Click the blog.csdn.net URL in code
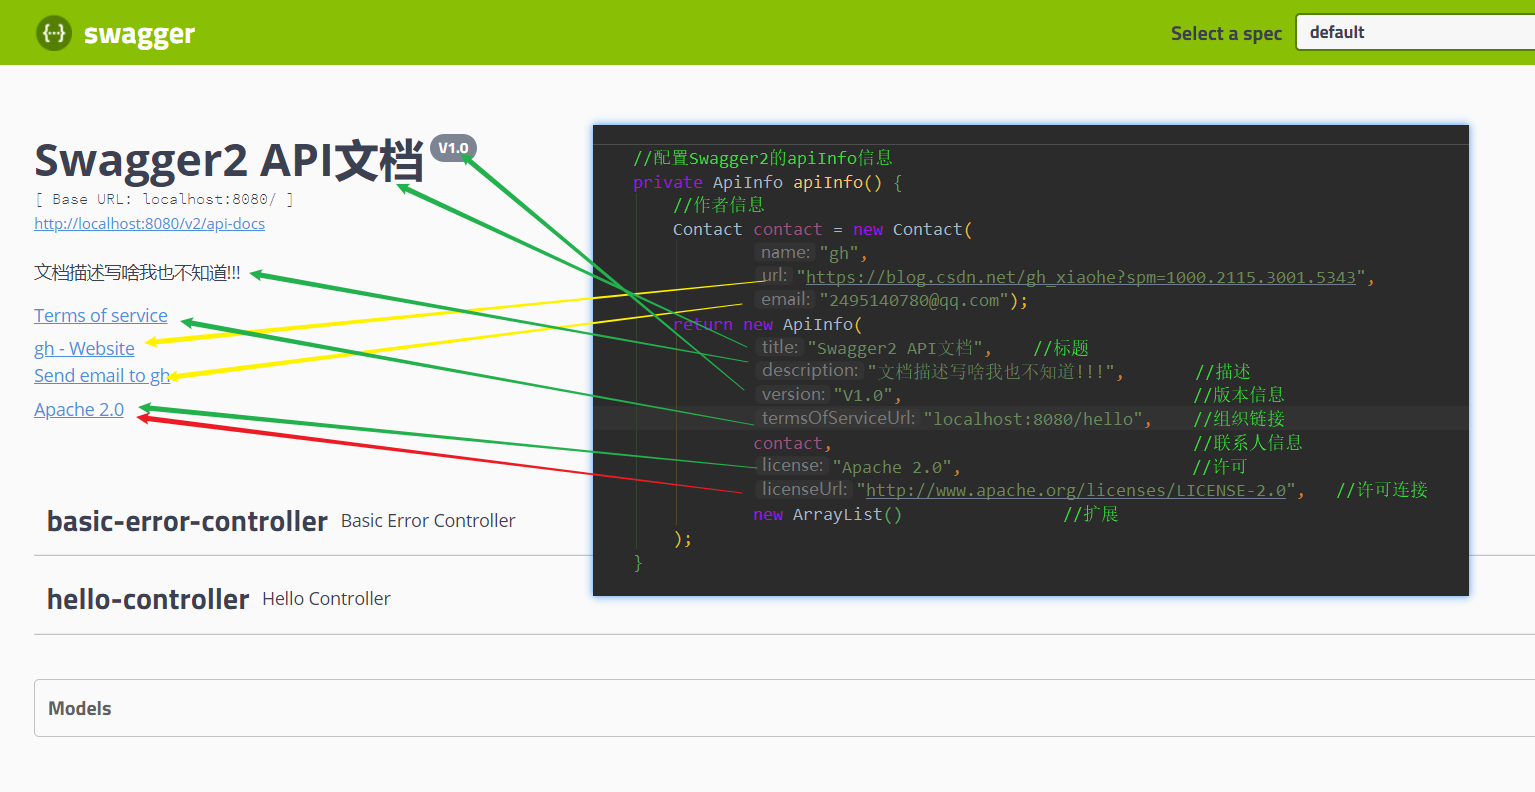The image size is (1535, 792). (1081, 277)
